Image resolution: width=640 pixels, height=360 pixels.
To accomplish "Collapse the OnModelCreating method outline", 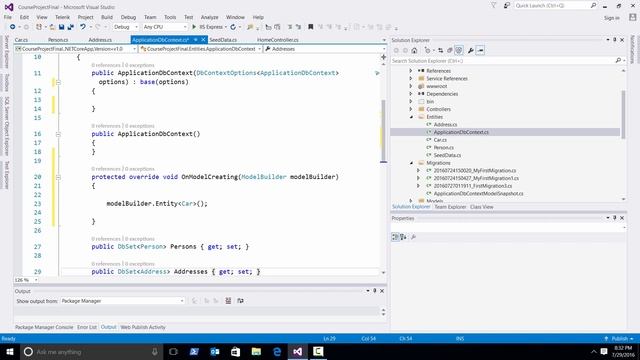I will 58,177.
